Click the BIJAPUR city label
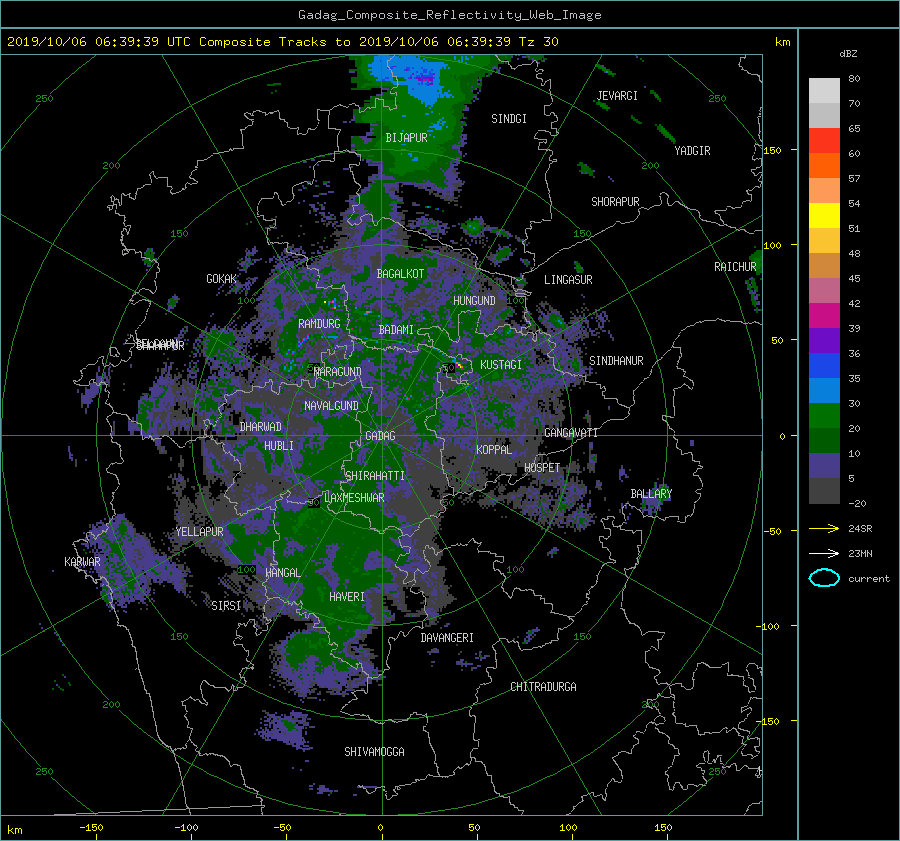The width and height of the screenshot is (900, 841). pos(406,138)
